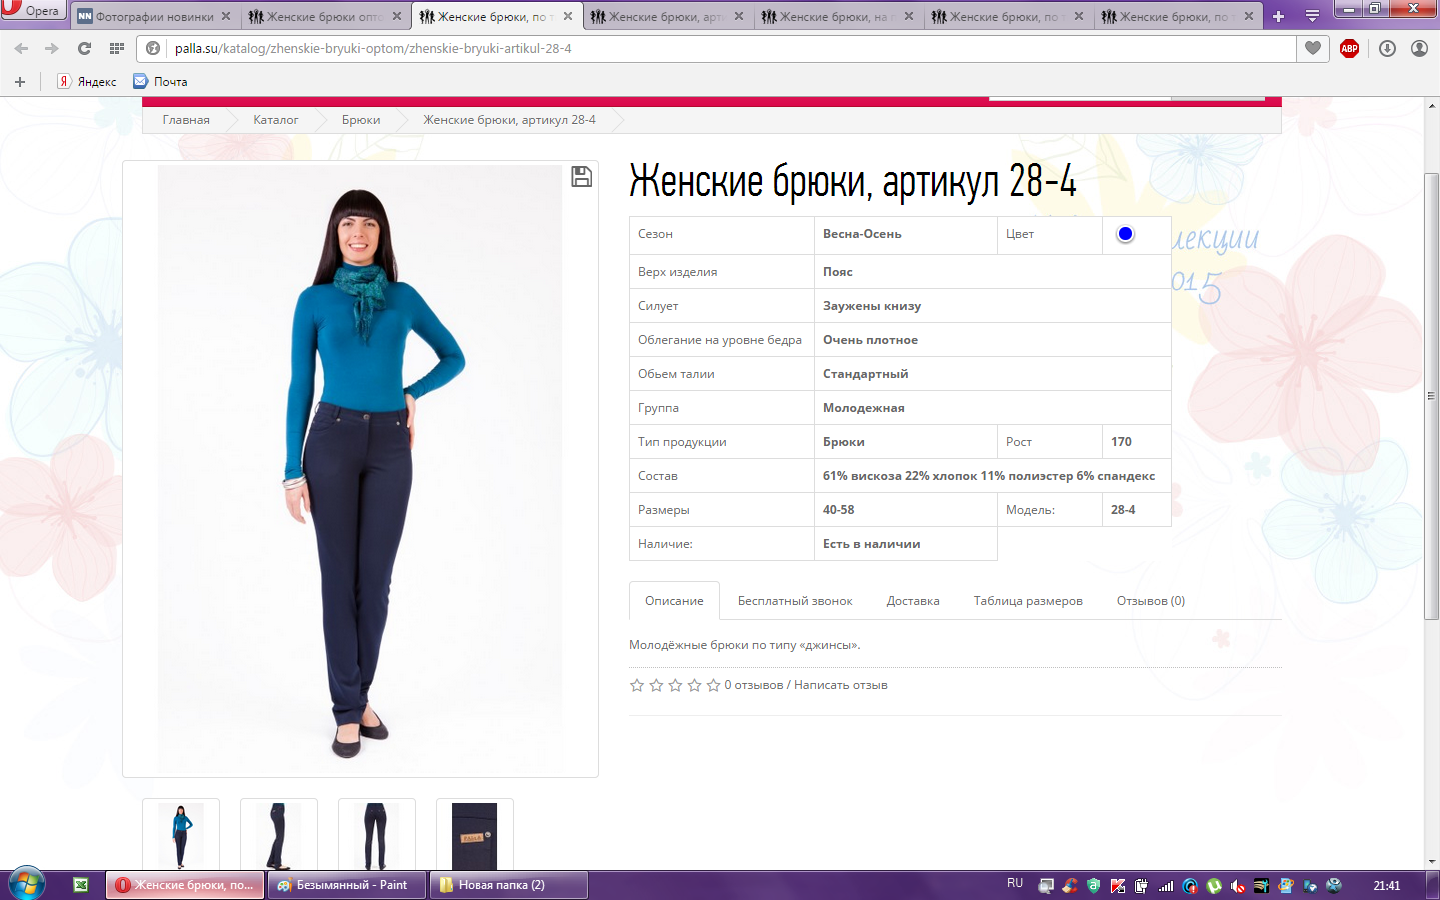This screenshot has width=1440, height=900.
Task: Go to Каталог breadcrumb
Action: [275, 120]
